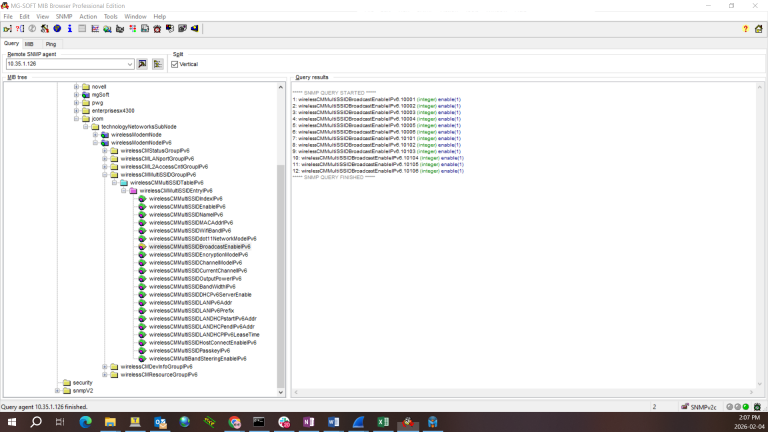Select wirelessCMMultiSSIDPasskeyIPv6 leaf
The width and height of the screenshot is (768, 432).
click(x=189, y=351)
